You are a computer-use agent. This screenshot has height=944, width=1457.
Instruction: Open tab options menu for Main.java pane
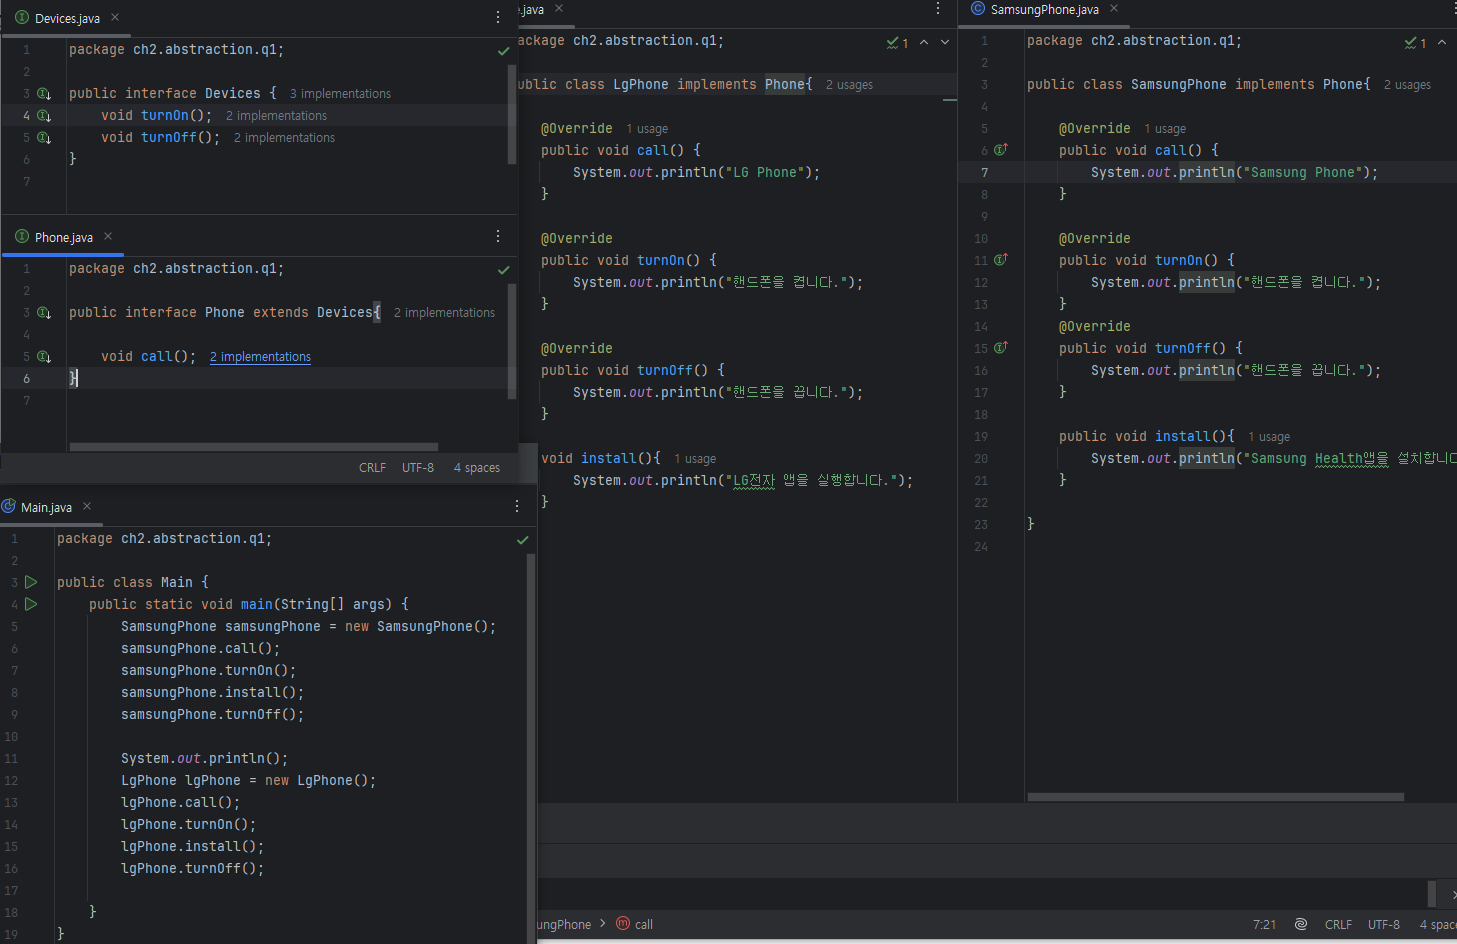click(x=517, y=506)
